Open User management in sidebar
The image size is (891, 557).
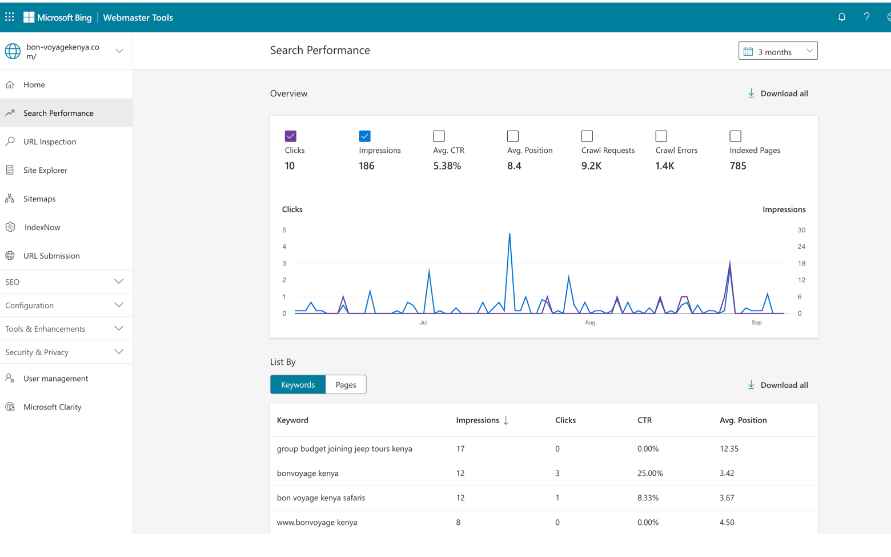tap(55, 379)
